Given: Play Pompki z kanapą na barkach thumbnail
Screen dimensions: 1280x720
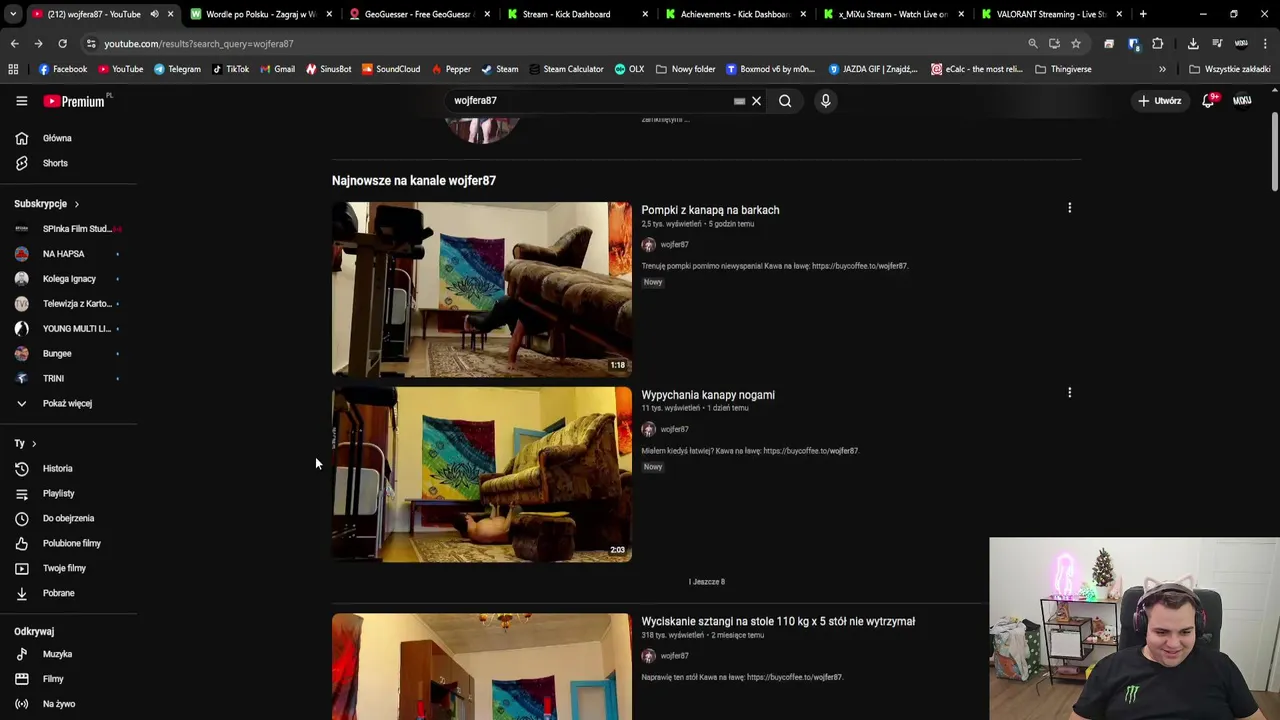Looking at the screenshot, I should coord(482,289).
